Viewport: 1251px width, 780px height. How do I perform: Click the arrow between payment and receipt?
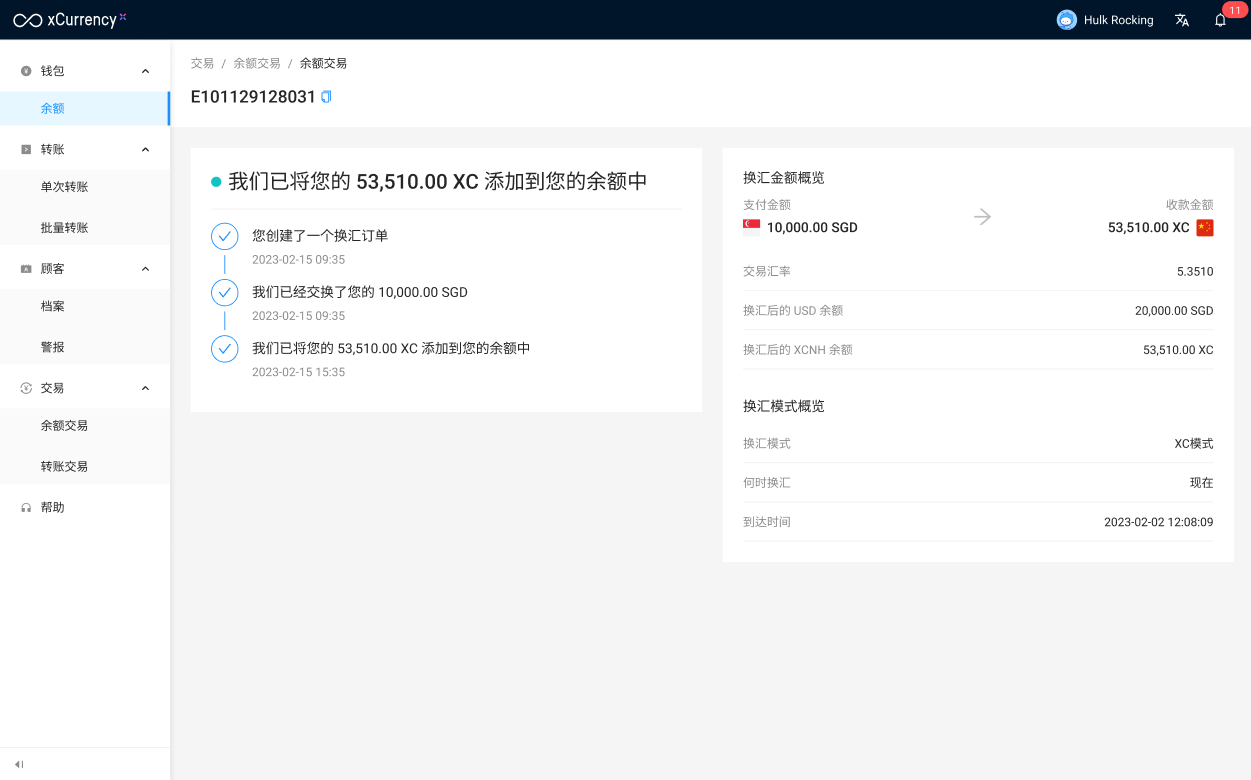click(983, 217)
